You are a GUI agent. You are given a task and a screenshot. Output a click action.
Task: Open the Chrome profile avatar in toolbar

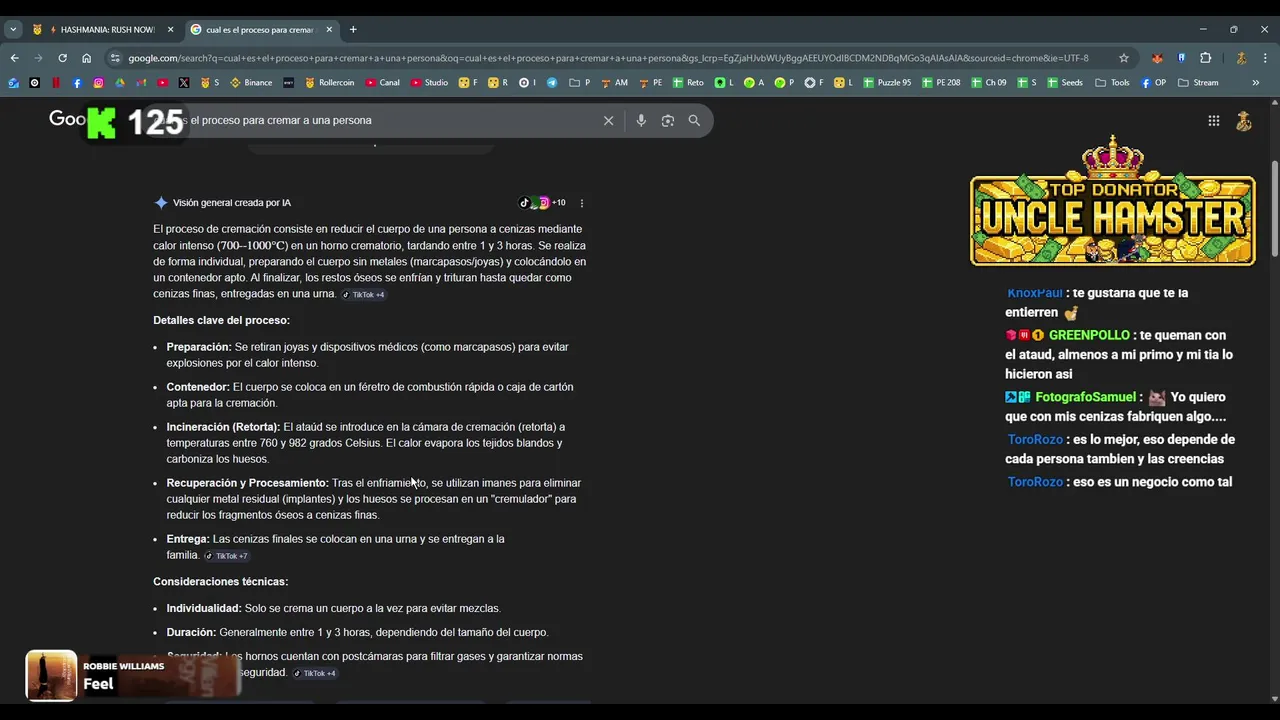[x=1241, y=58]
